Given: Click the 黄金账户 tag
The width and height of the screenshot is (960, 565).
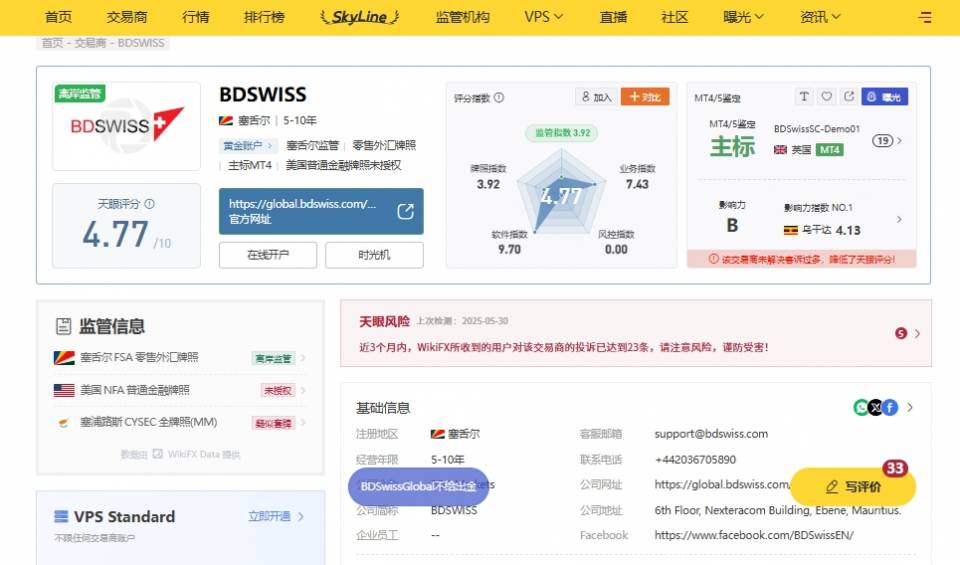Looking at the screenshot, I should [x=248, y=146].
